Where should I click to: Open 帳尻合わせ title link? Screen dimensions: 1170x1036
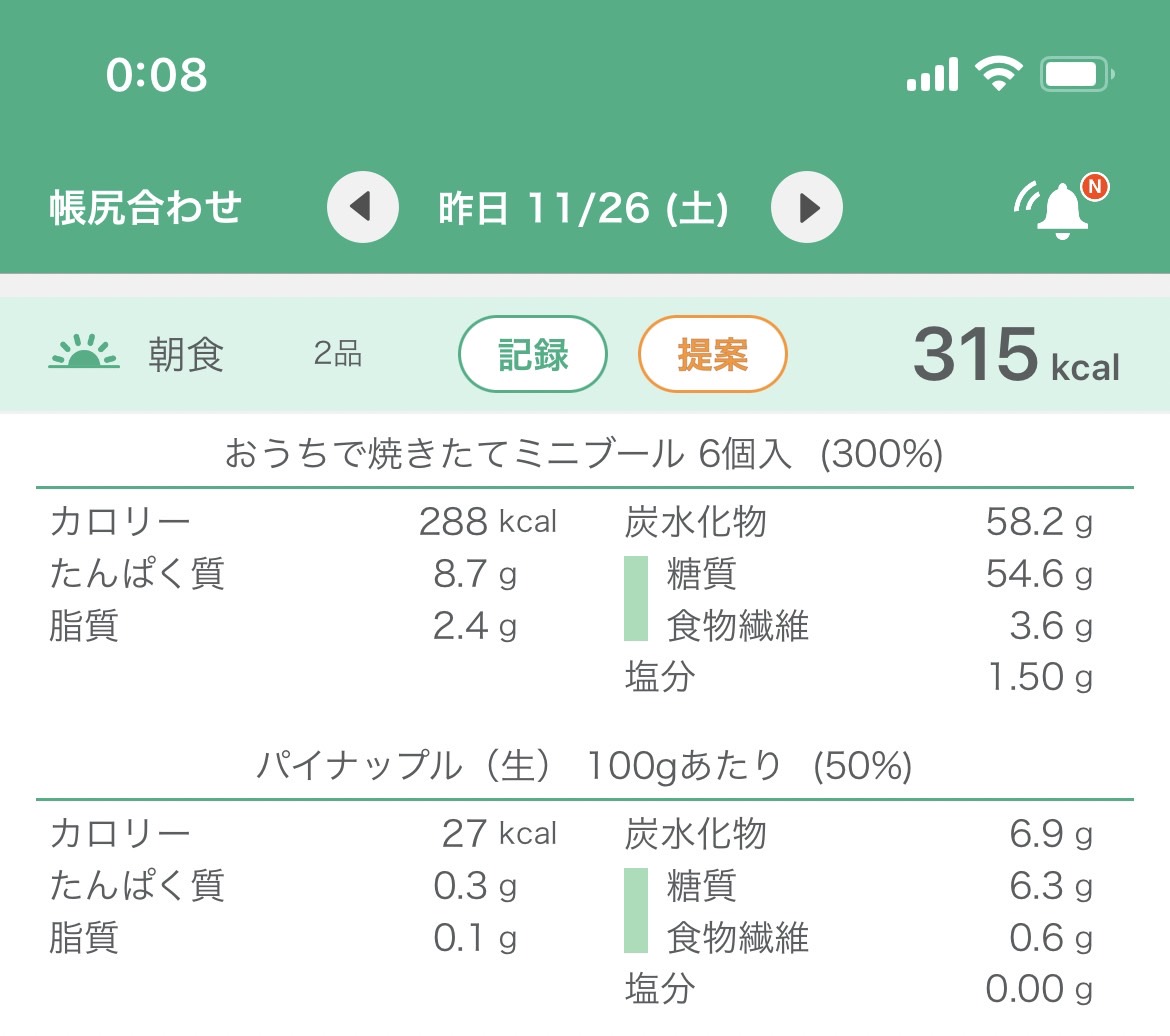point(146,207)
